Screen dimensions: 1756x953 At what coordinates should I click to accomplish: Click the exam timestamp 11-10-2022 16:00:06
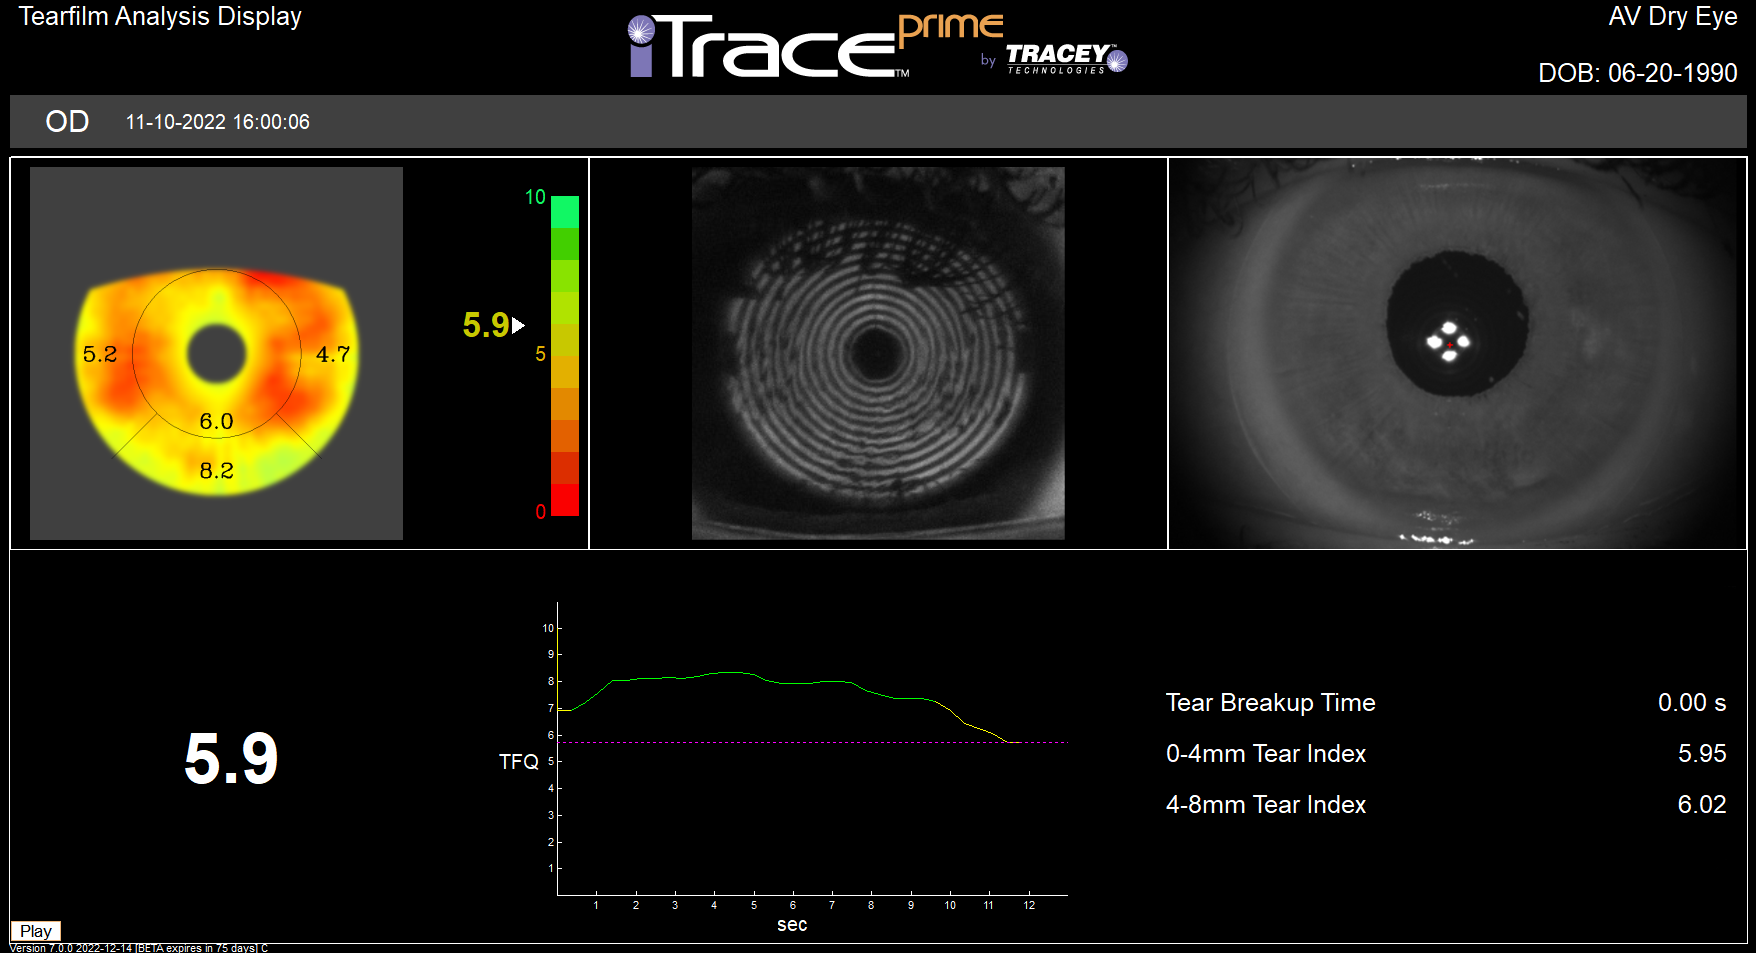point(217,122)
